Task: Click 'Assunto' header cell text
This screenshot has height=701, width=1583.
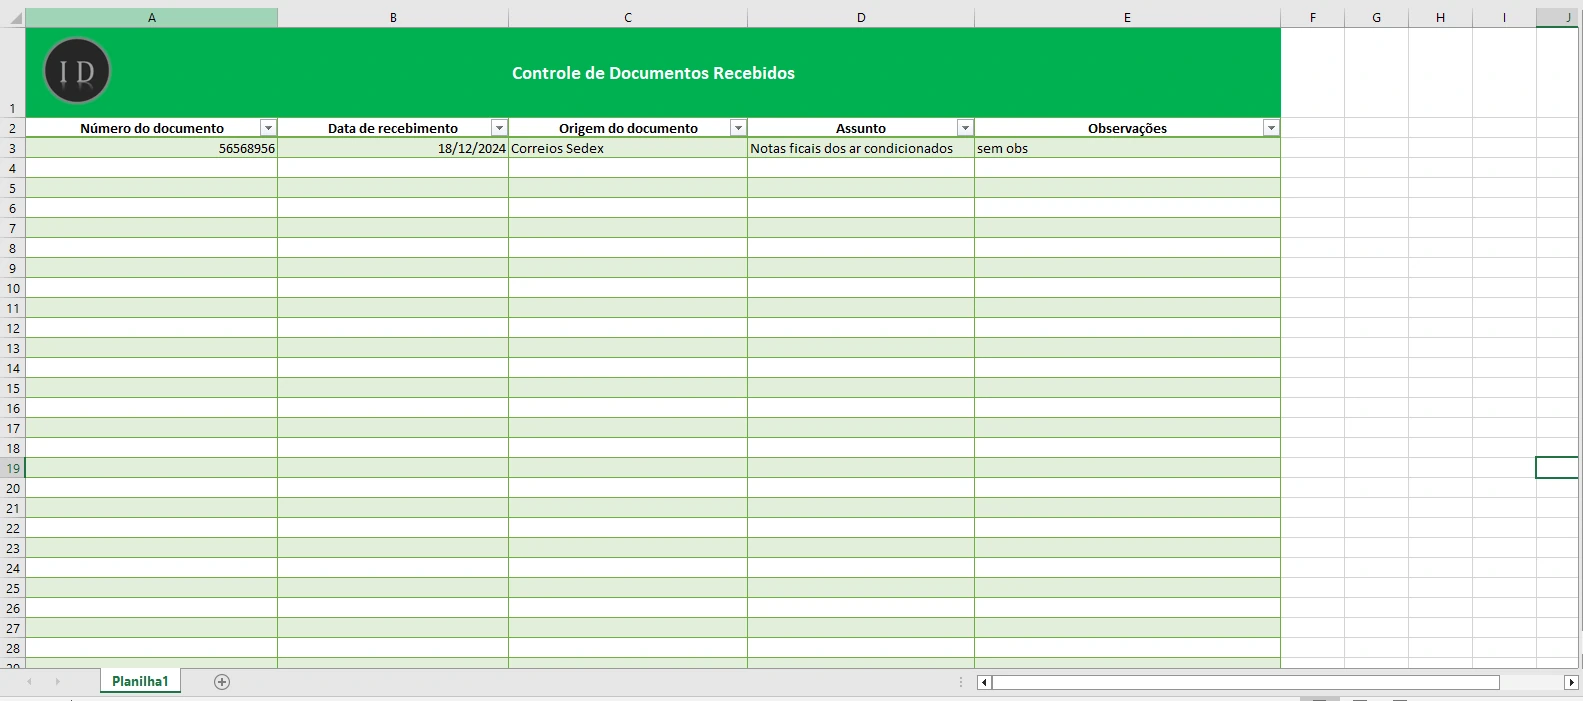Action: click(861, 128)
